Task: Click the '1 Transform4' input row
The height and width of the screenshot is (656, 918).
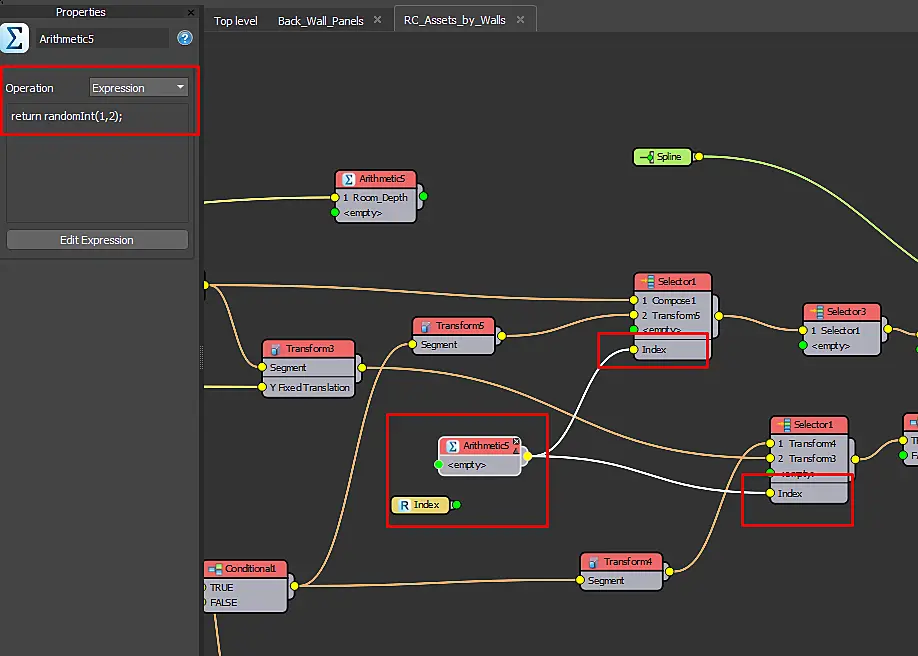Action: (809, 443)
